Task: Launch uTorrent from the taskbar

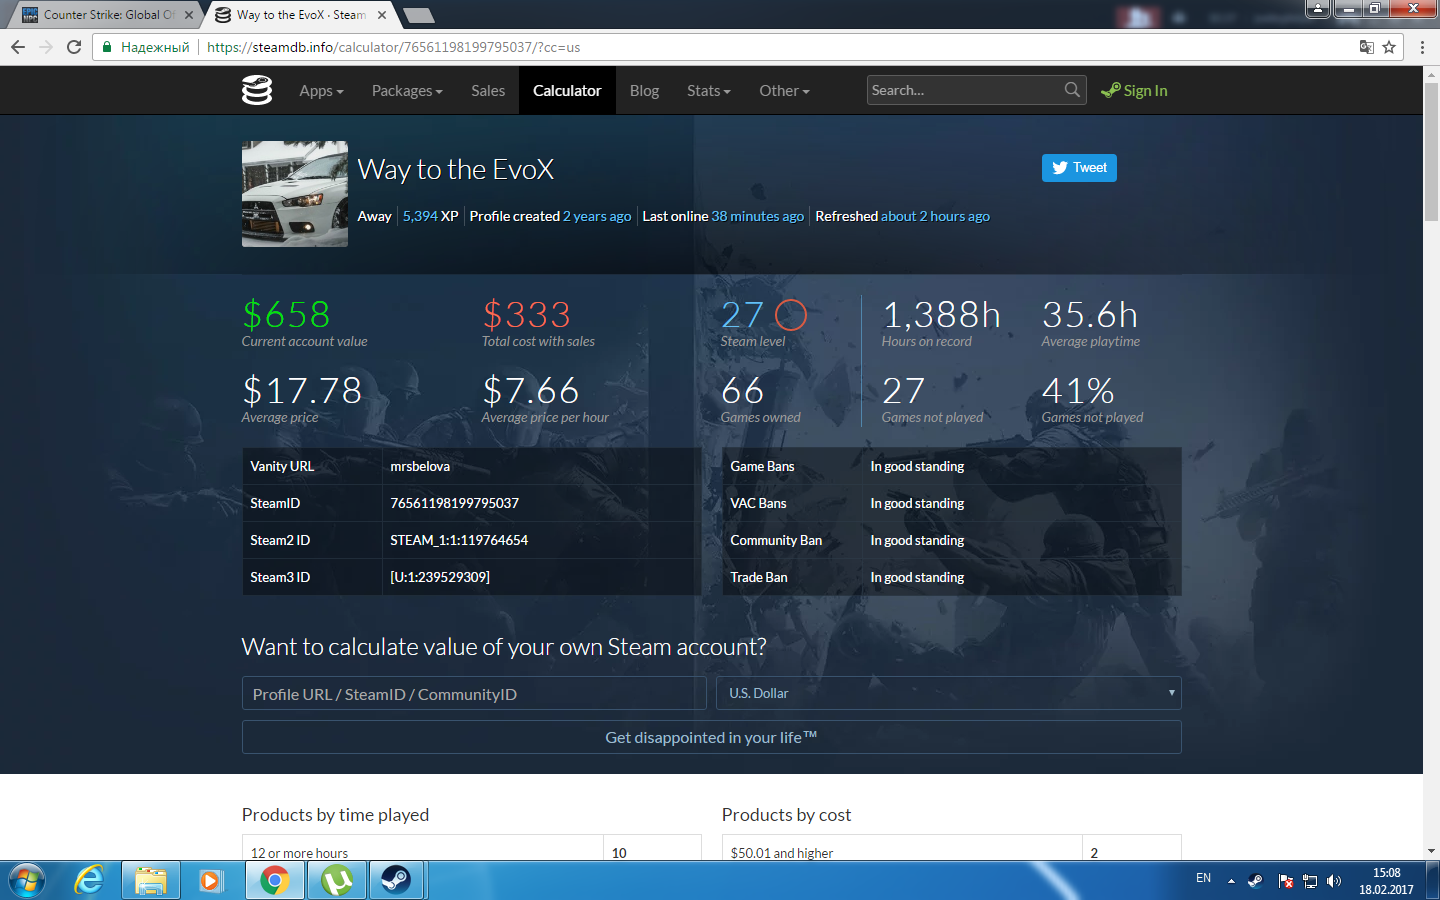Action: pyautogui.click(x=337, y=880)
